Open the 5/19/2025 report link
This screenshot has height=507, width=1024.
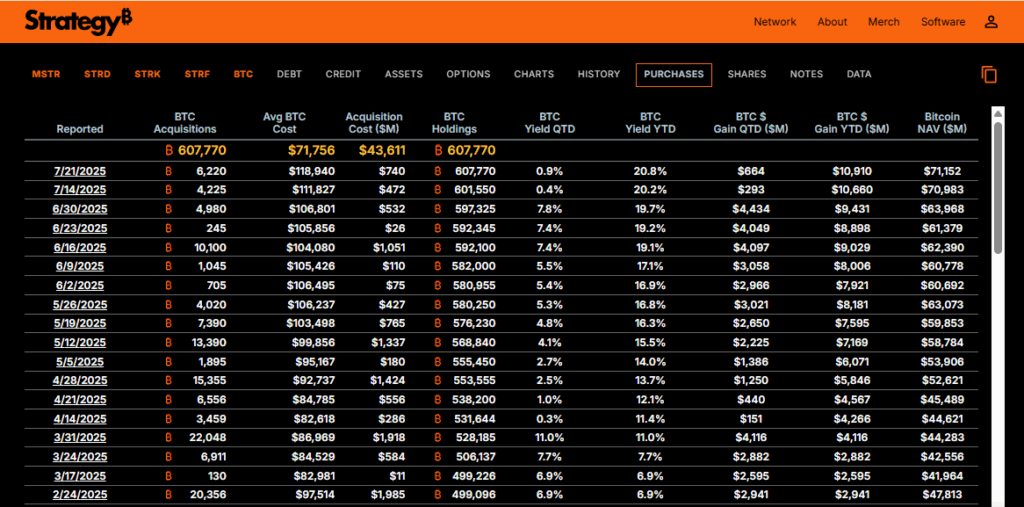(x=80, y=324)
